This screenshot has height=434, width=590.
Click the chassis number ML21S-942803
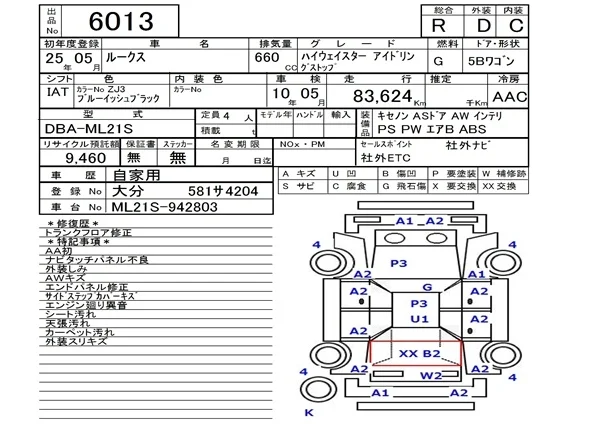click(x=164, y=207)
